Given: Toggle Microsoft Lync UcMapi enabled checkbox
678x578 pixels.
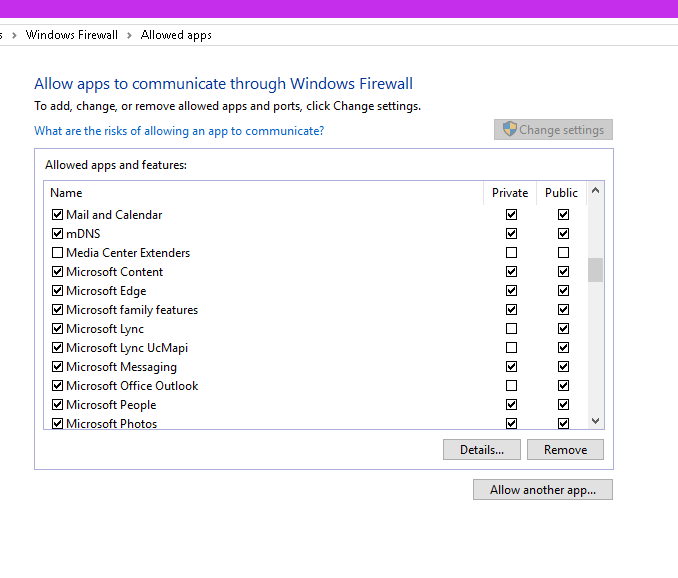Looking at the screenshot, I should point(57,348).
